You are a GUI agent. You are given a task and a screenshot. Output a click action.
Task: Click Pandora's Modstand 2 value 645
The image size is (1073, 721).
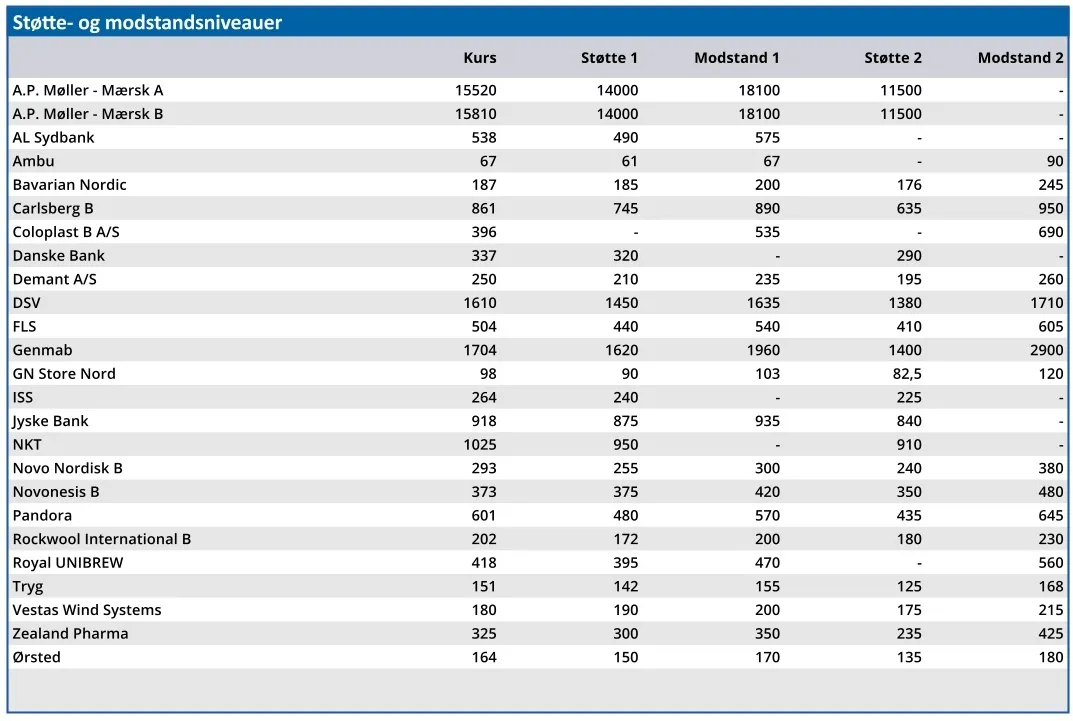(x=1050, y=515)
